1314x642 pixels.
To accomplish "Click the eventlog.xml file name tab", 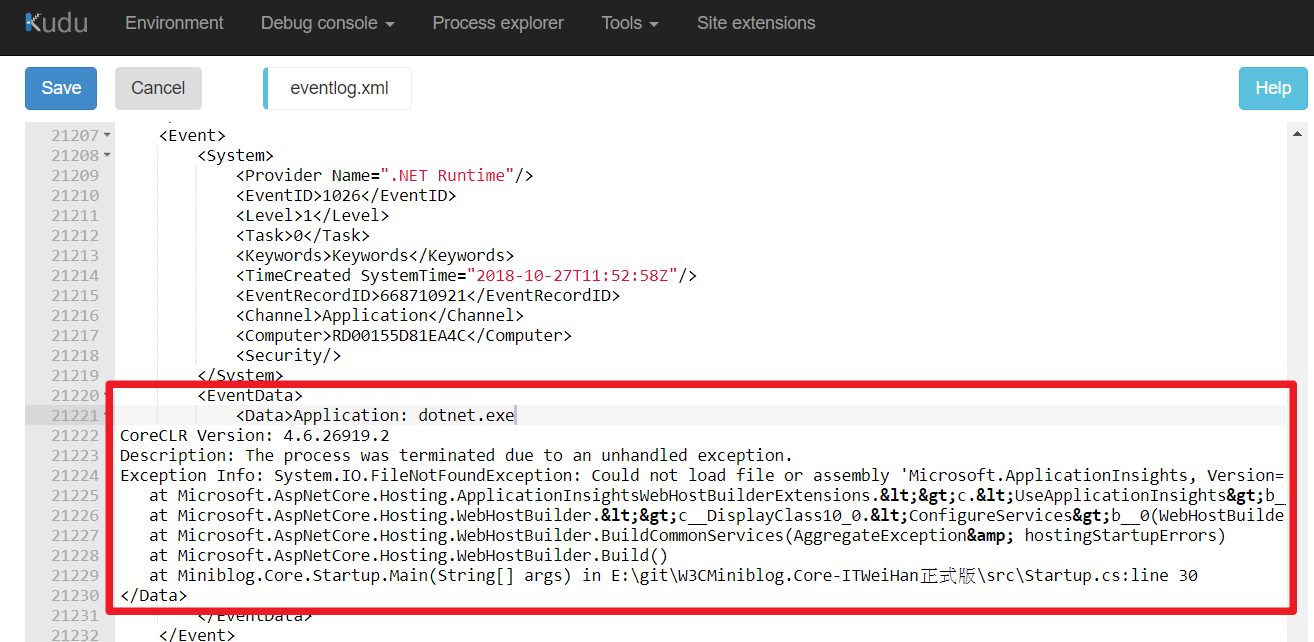I will click(x=338, y=88).
